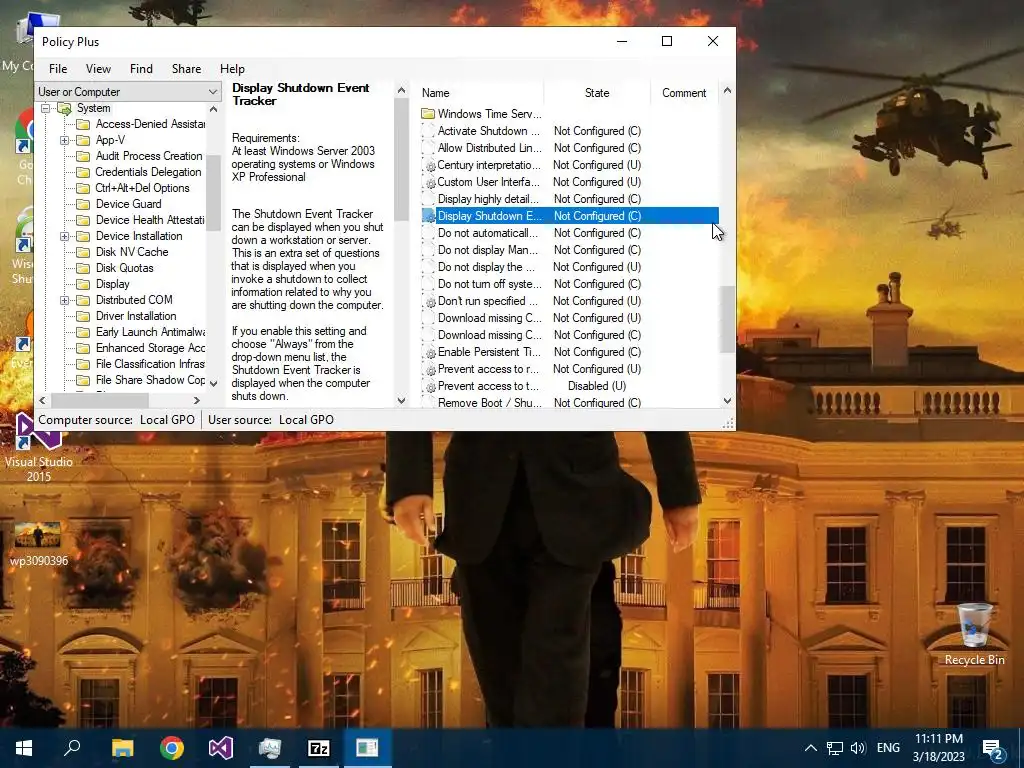The height and width of the screenshot is (768, 1024).
Task: Select Remove Boot / Shutdown policy row
Action: coord(569,402)
